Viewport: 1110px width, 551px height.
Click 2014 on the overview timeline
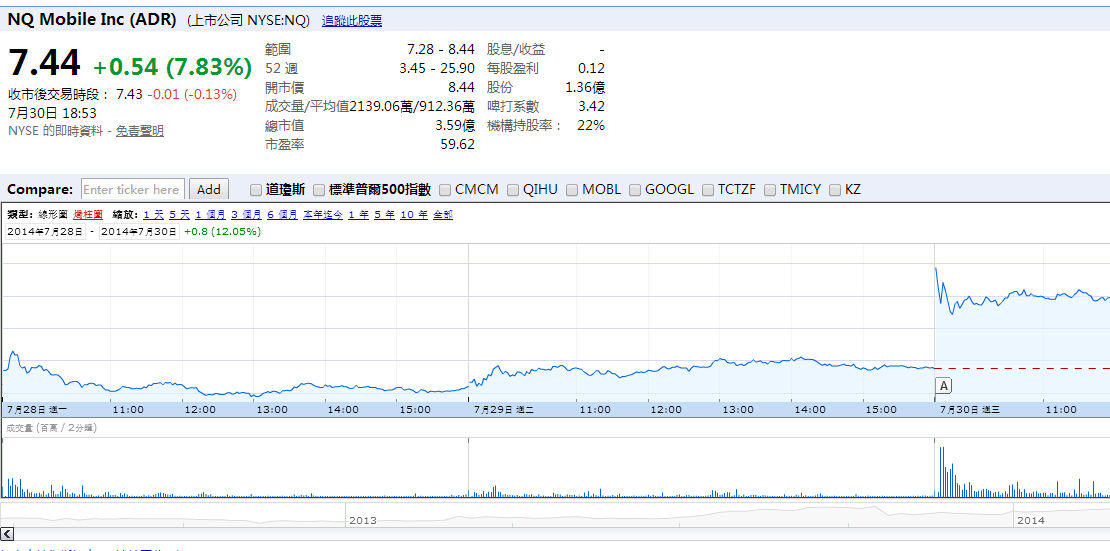click(1031, 521)
